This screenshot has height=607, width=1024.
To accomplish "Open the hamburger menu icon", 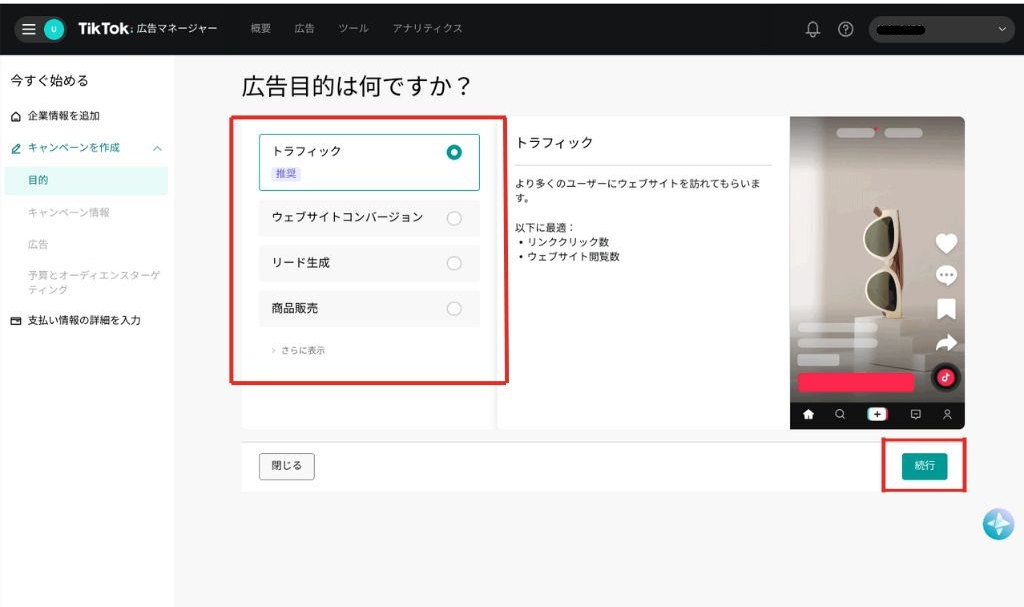I will tap(28, 29).
